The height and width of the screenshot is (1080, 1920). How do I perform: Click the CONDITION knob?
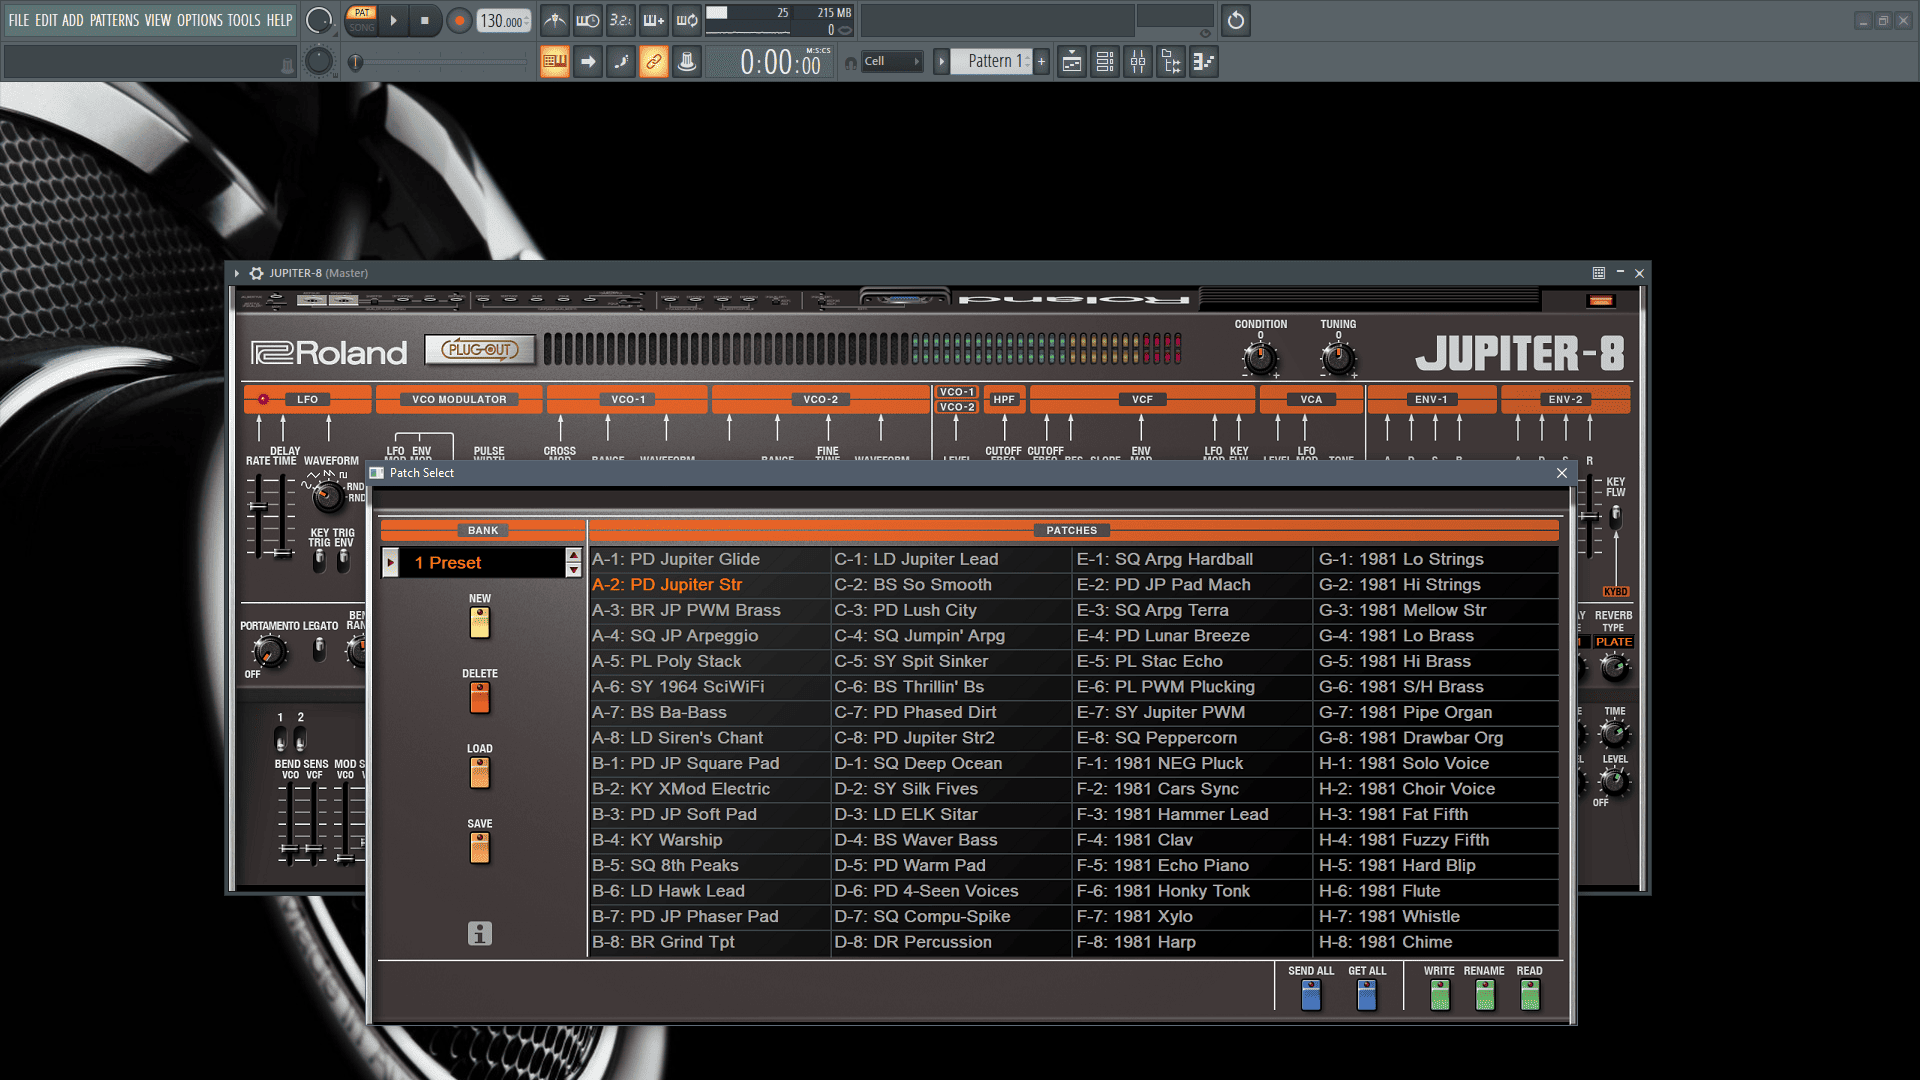(x=1260, y=358)
